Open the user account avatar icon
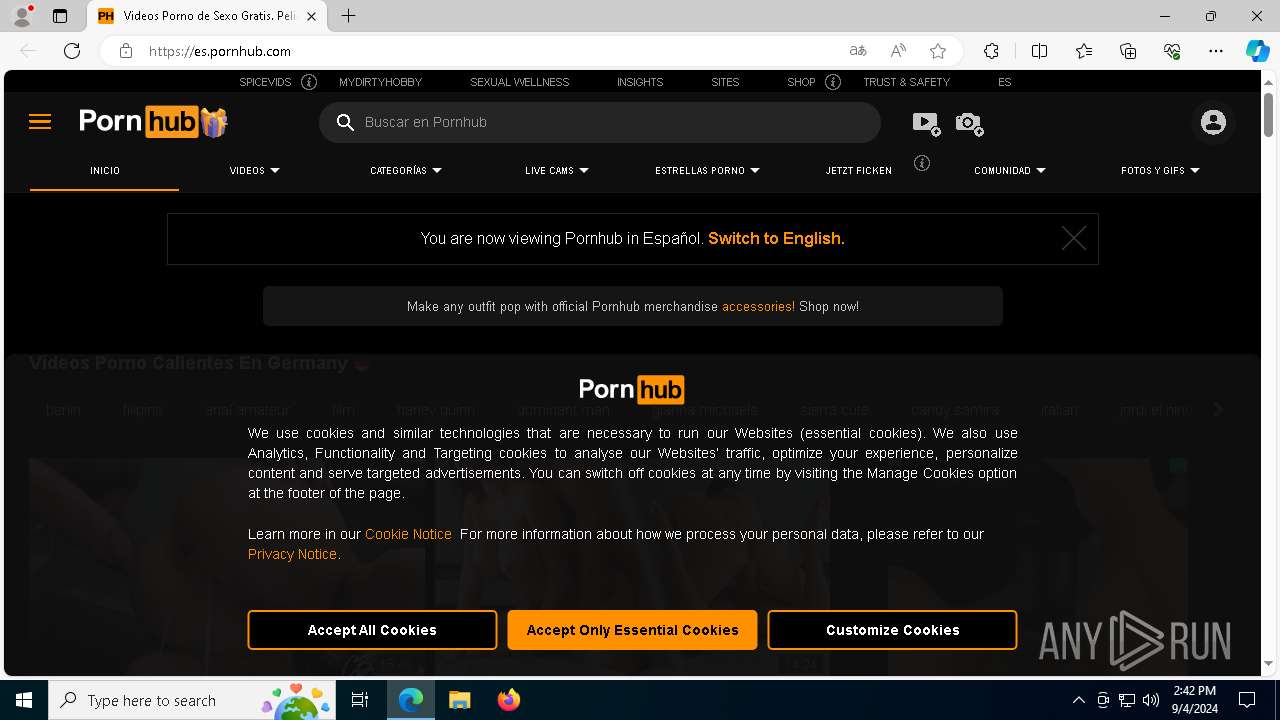The height and width of the screenshot is (720, 1280). coord(1213,122)
